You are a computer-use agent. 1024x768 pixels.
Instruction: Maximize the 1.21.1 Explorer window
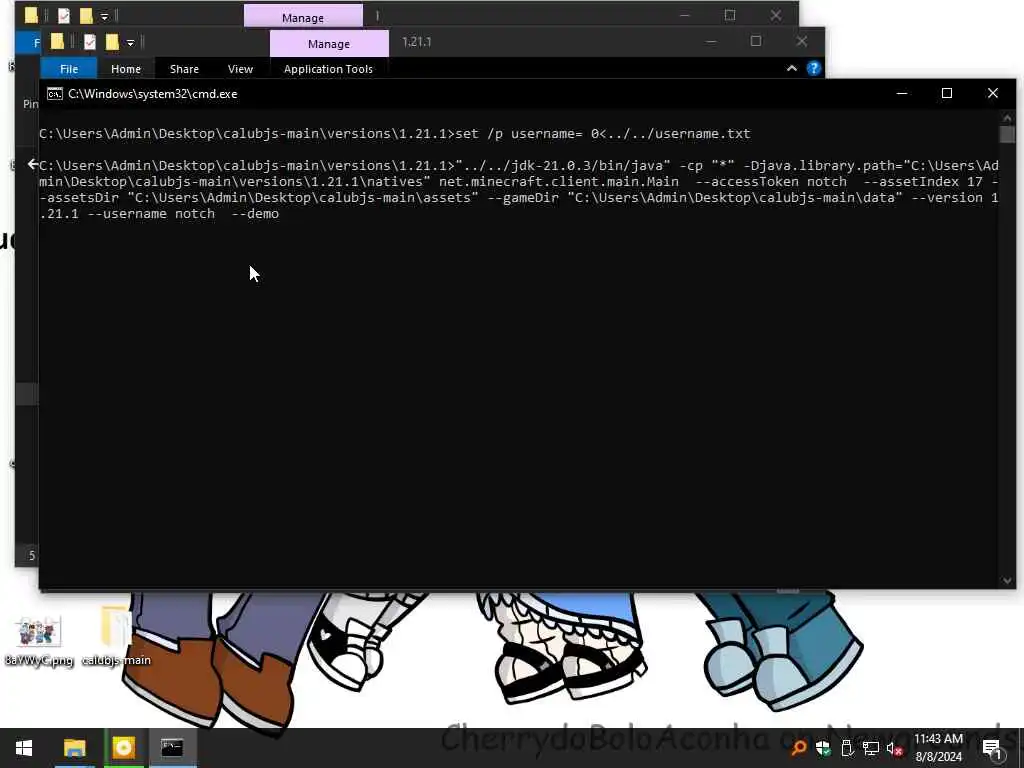click(x=756, y=41)
